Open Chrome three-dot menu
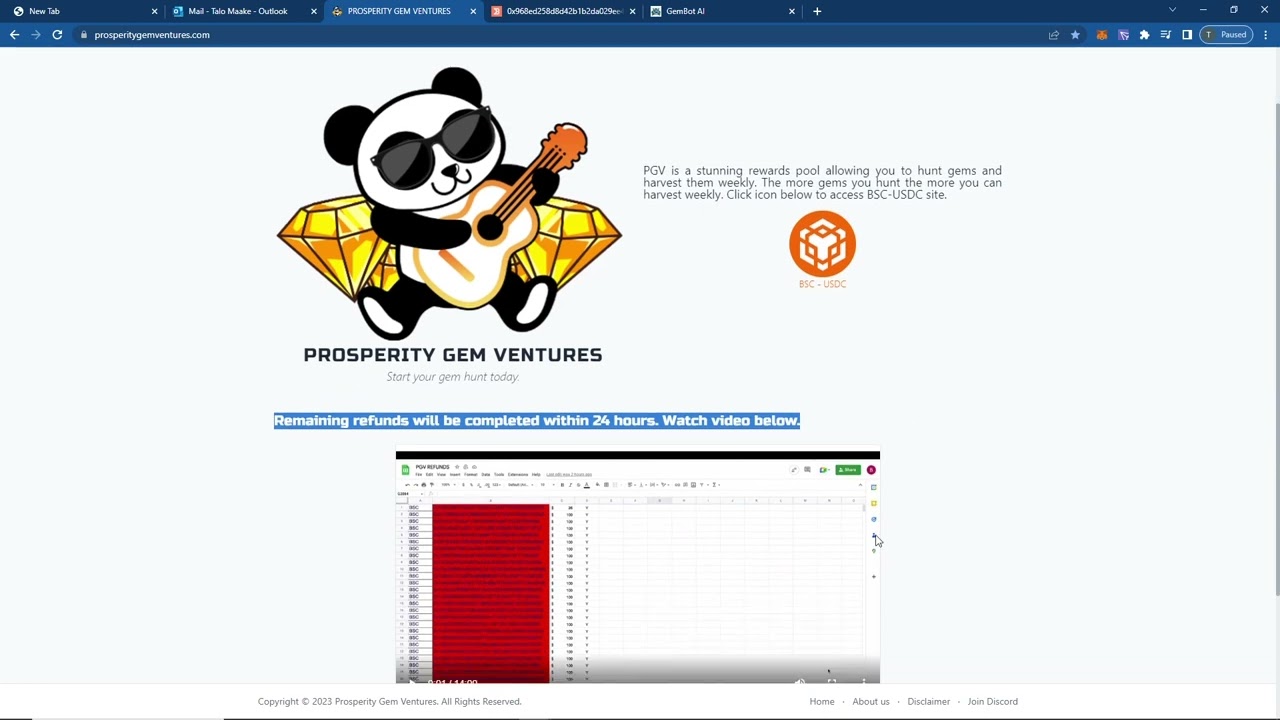This screenshot has height=720, width=1280. tap(1266, 35)
